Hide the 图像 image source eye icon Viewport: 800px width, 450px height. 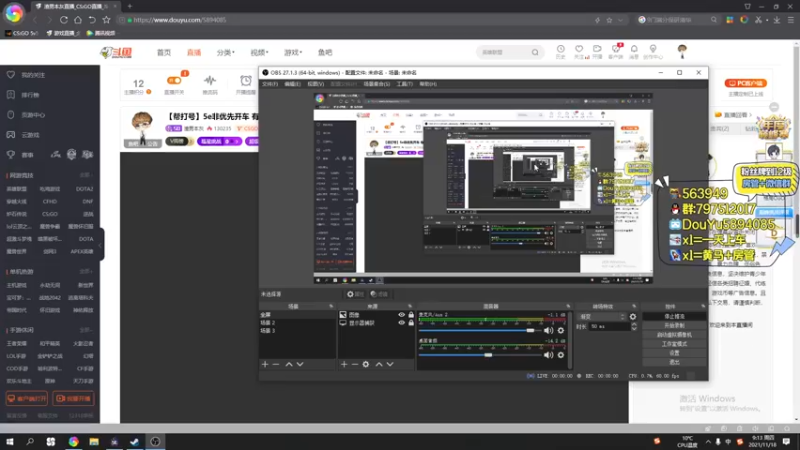click(x=402, y=315)
